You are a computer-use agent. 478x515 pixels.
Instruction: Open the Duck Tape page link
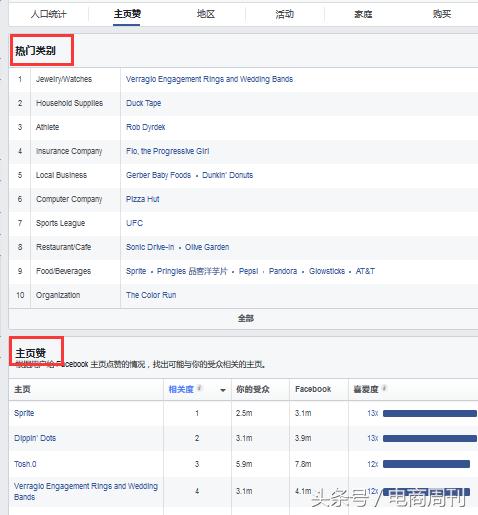click(143, 103)
